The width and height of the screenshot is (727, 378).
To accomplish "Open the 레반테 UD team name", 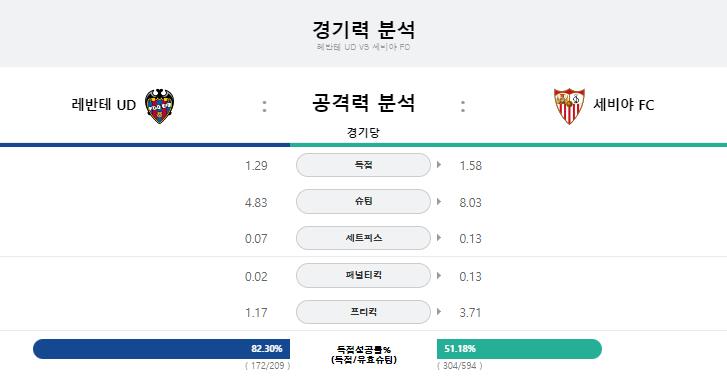I will [x=103, y=105].
